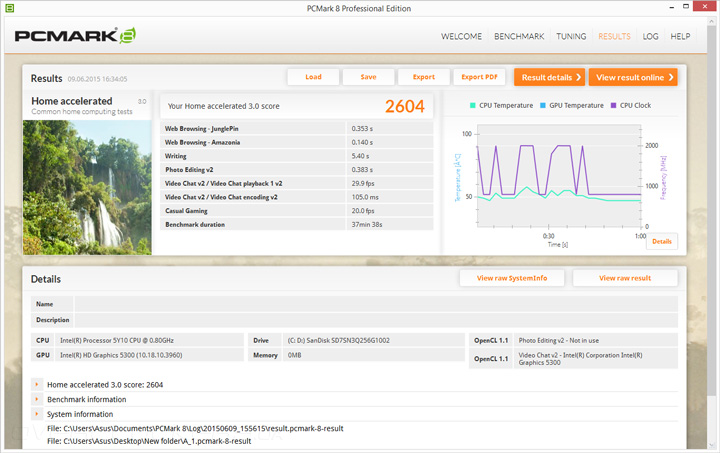This screenshot has height=453, width=720.
Task: Click Export PDF button
Action: click(x=479, y=77)
